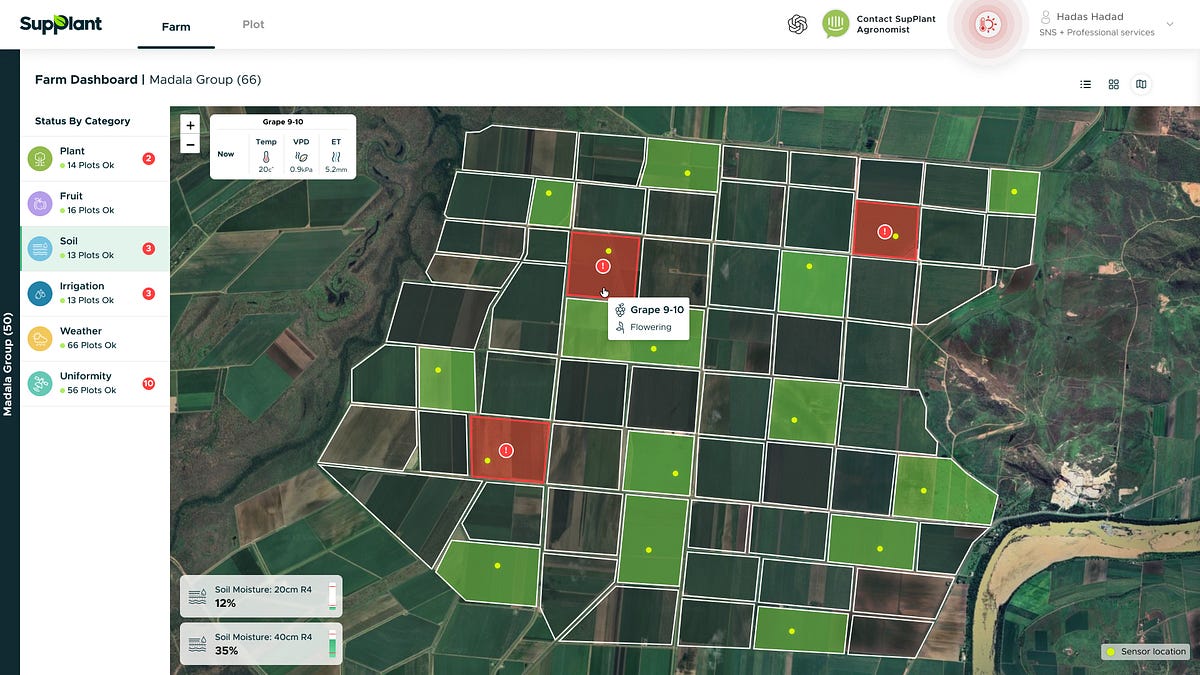Click the SupPlant logo
This screenshot has height=675, width=1200.
click(61, 24)
